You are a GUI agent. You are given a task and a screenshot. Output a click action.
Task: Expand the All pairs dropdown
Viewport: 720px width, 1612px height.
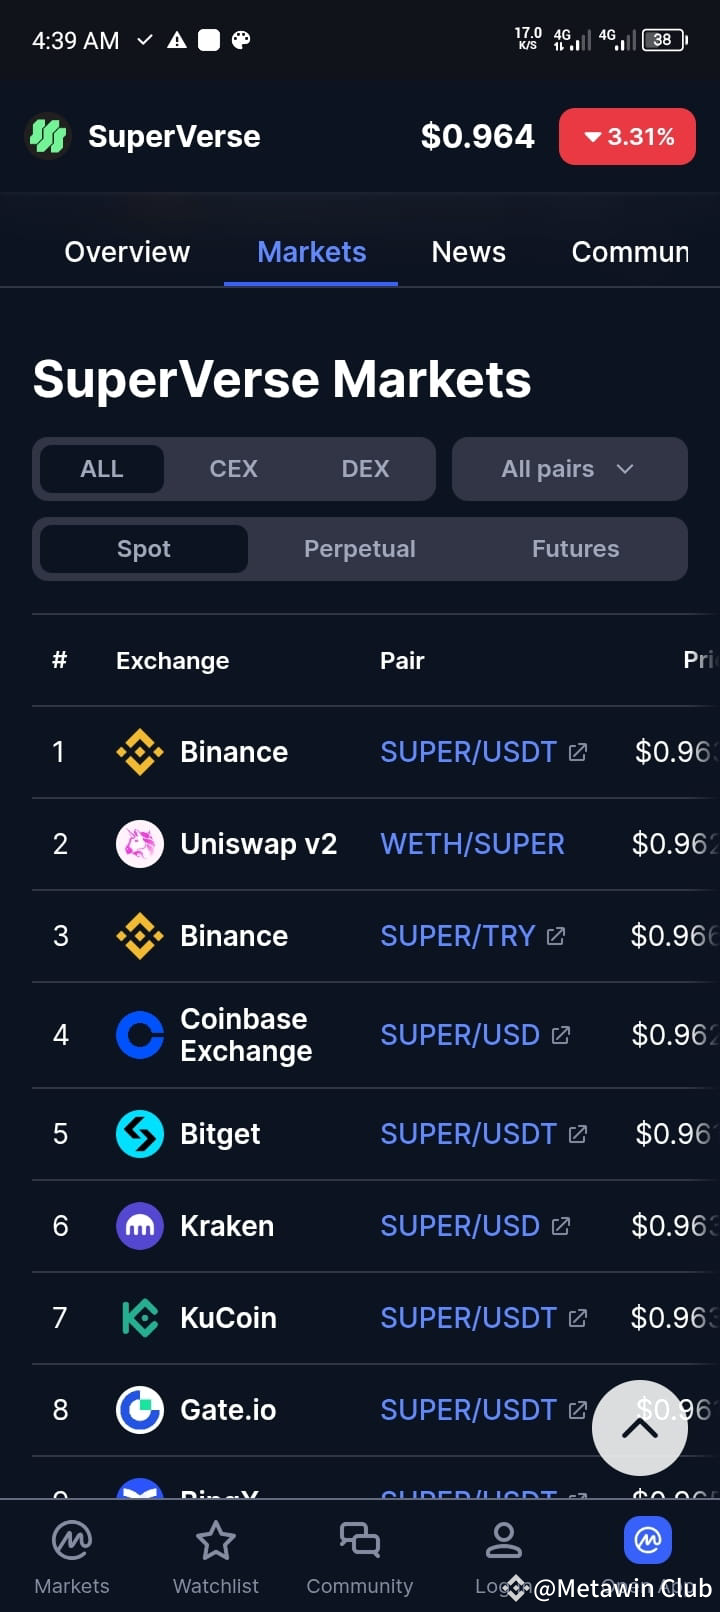570,469
